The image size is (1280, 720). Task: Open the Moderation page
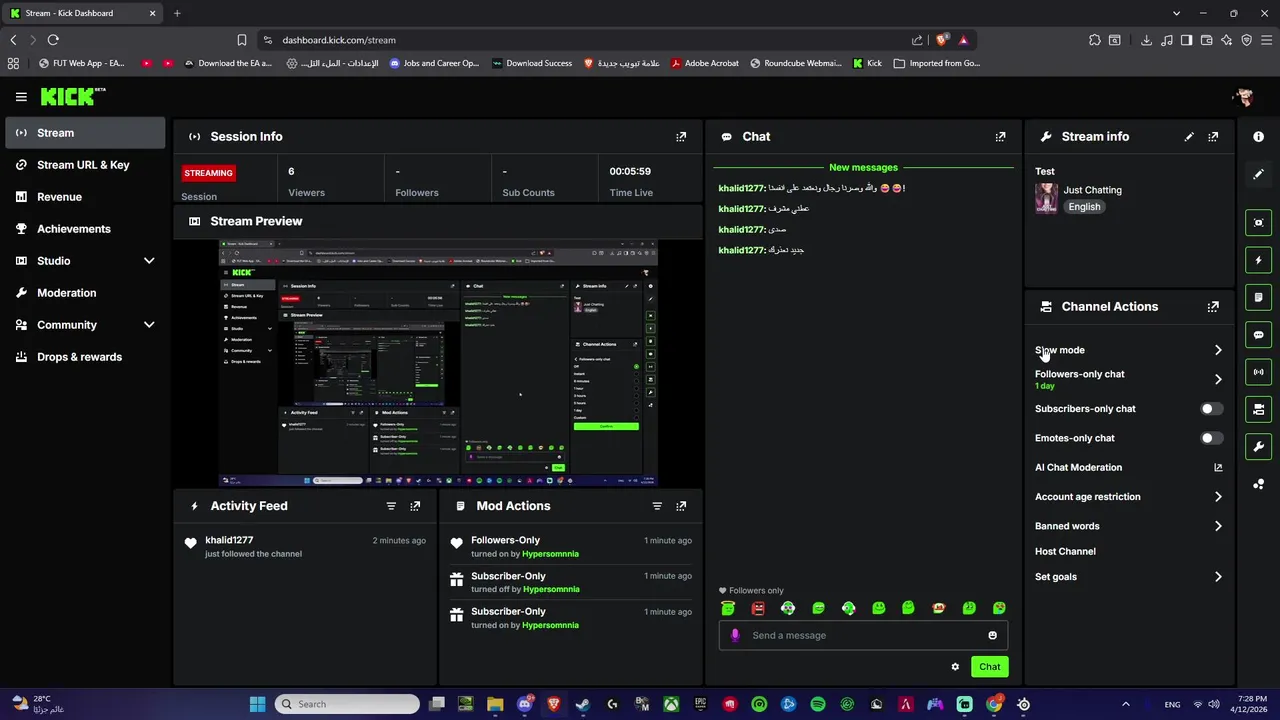pos(85,293)
